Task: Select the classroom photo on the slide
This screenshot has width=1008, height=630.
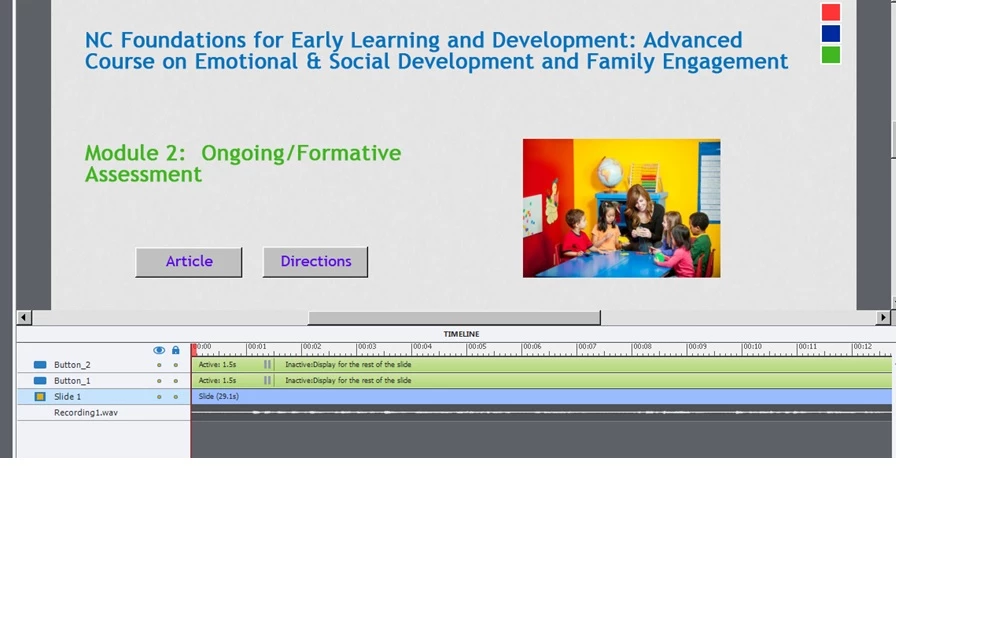Action: pos(622,208)
